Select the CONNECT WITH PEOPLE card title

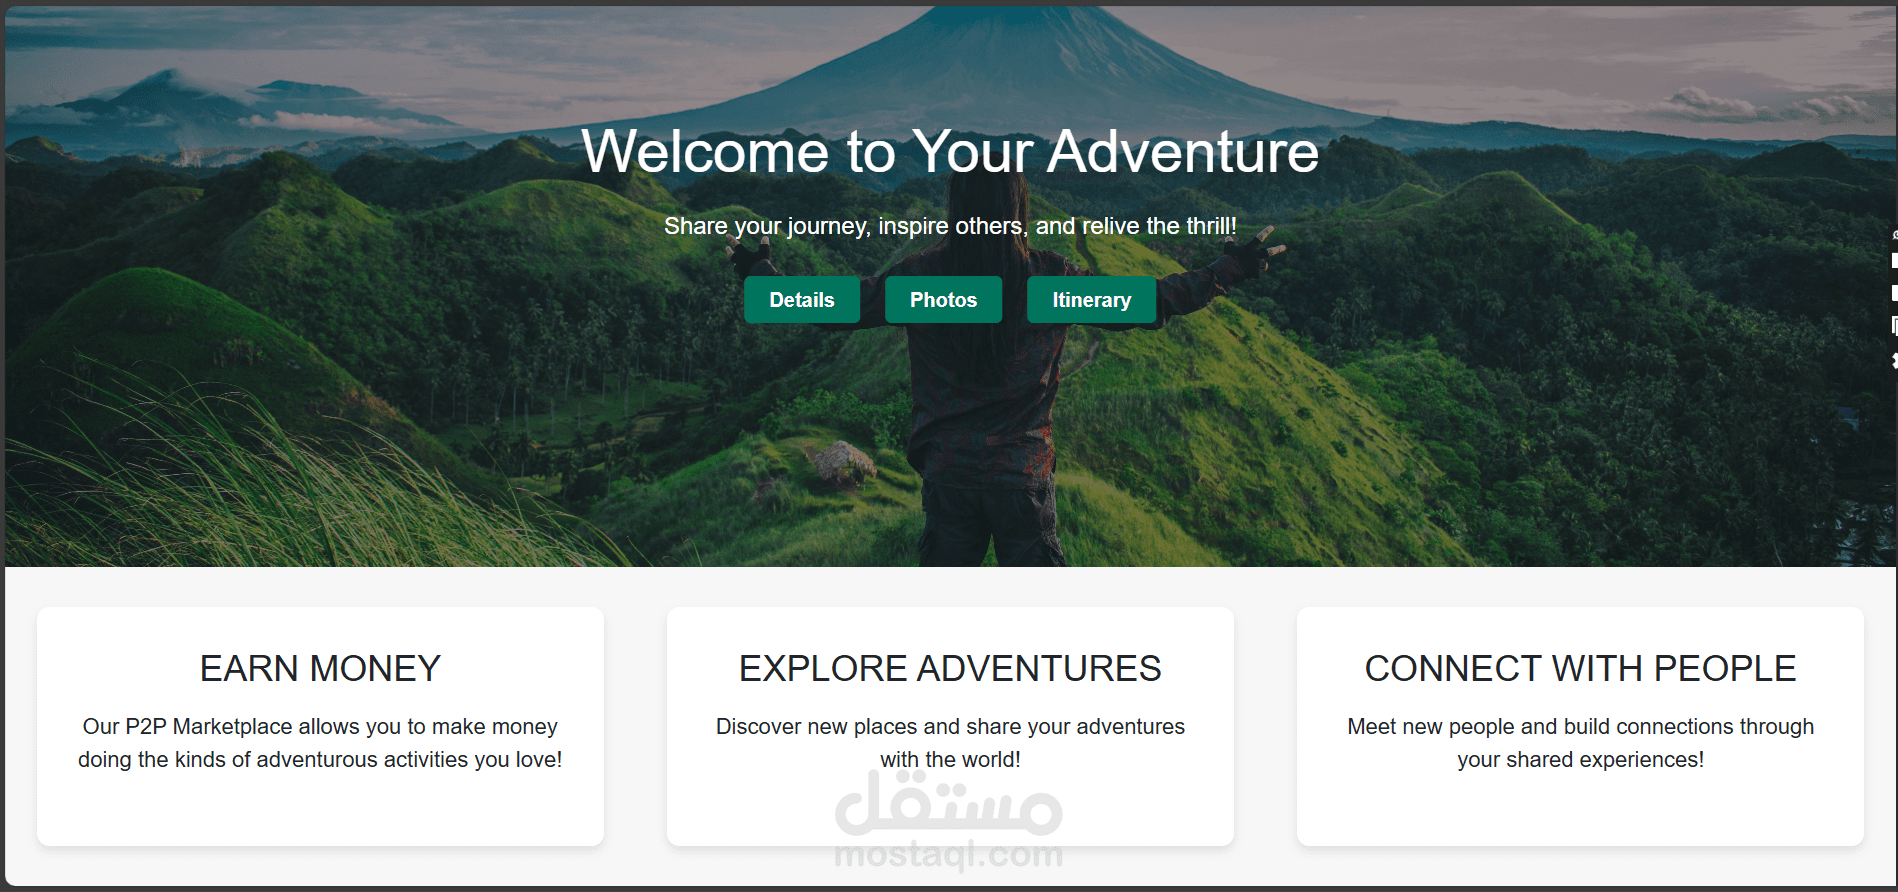(x=1580, y=668)
